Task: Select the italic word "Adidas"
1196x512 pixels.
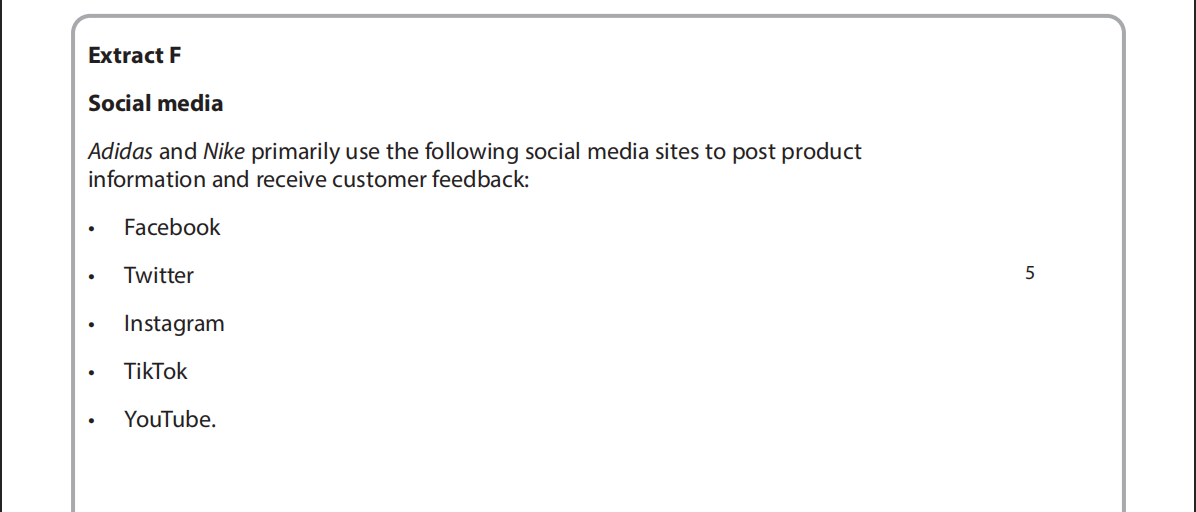Action: pyautogui.click(x=120, y=152)
